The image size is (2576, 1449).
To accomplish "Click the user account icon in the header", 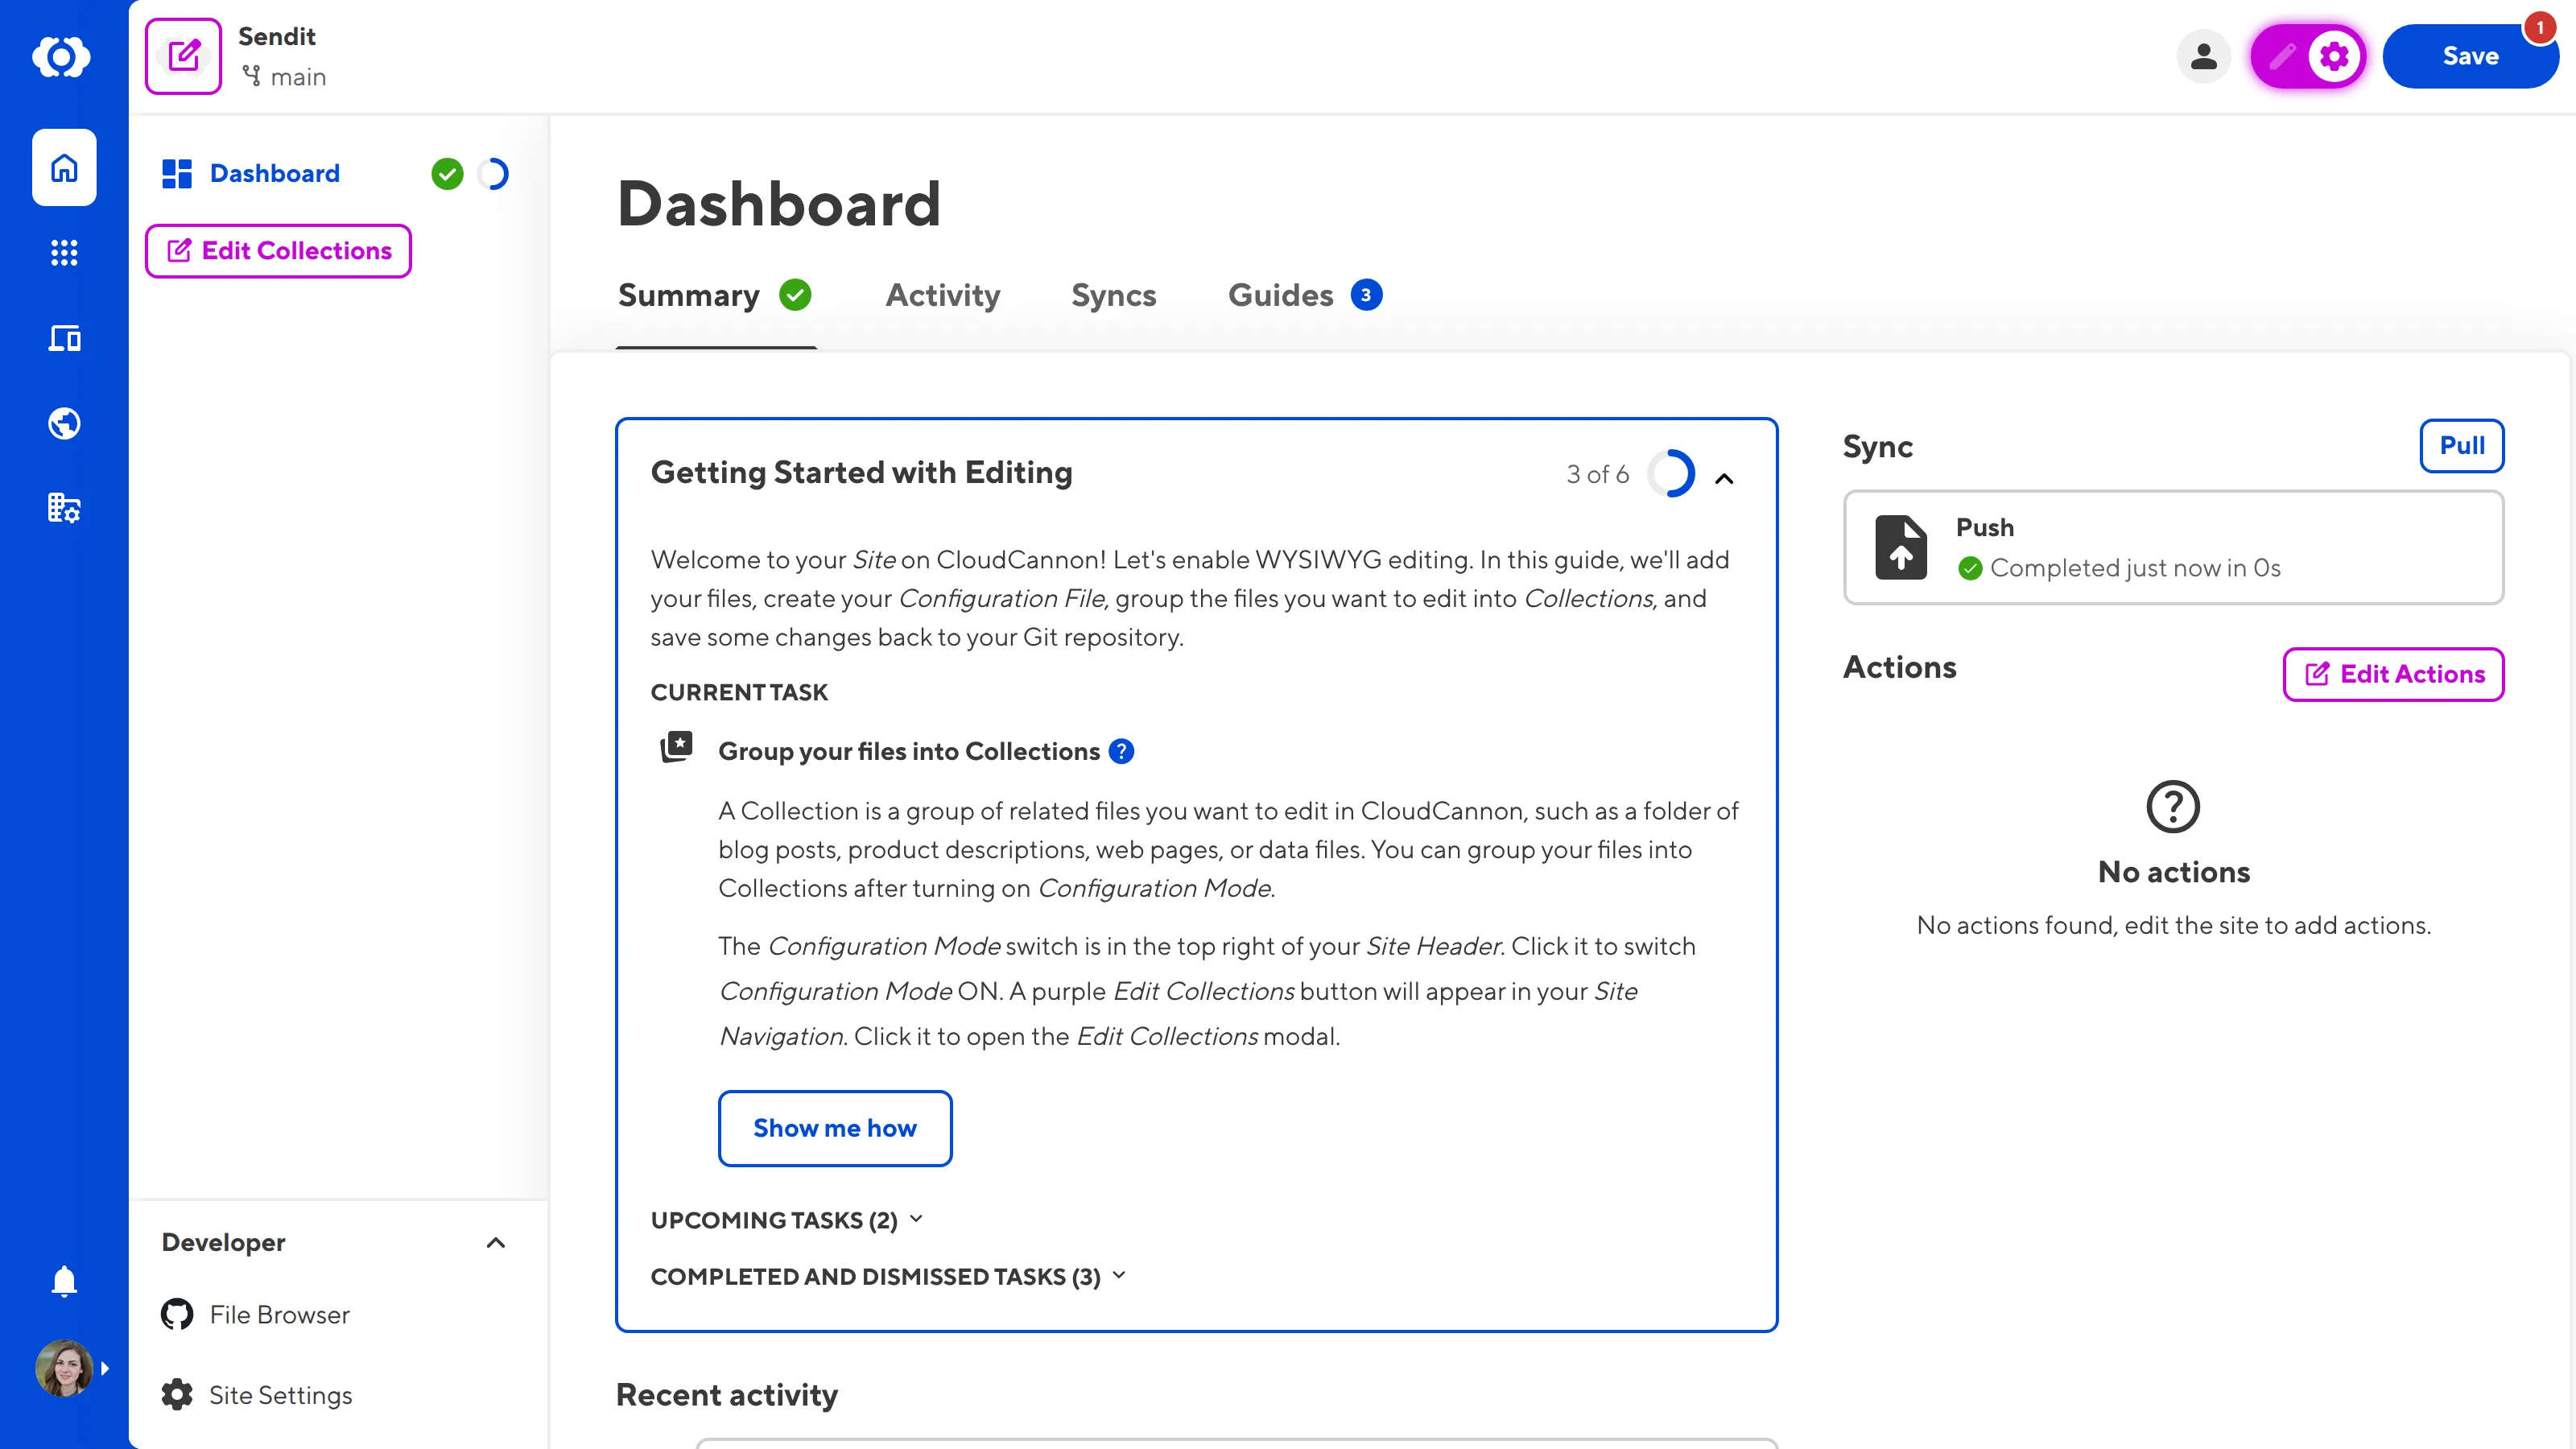I will click(x=2204, y=56).
